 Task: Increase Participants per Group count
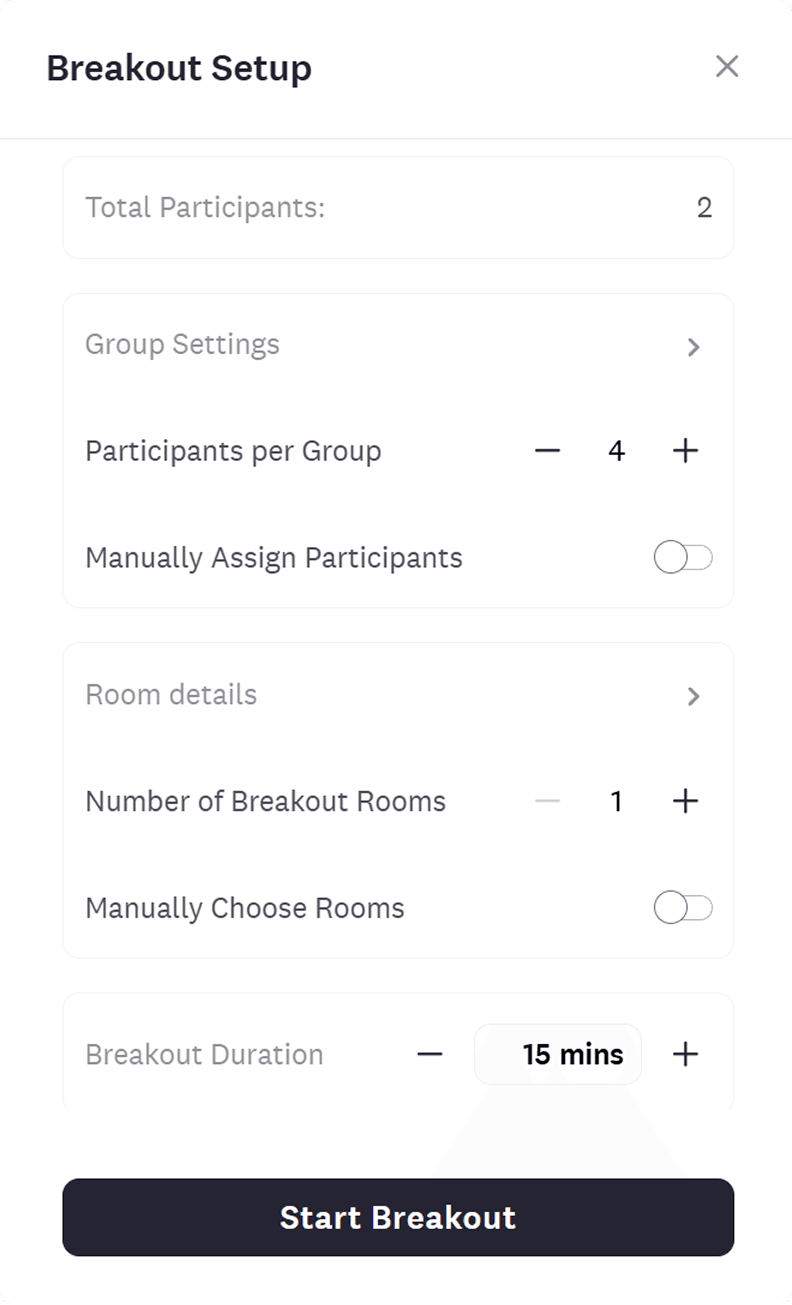coord(685,451)
